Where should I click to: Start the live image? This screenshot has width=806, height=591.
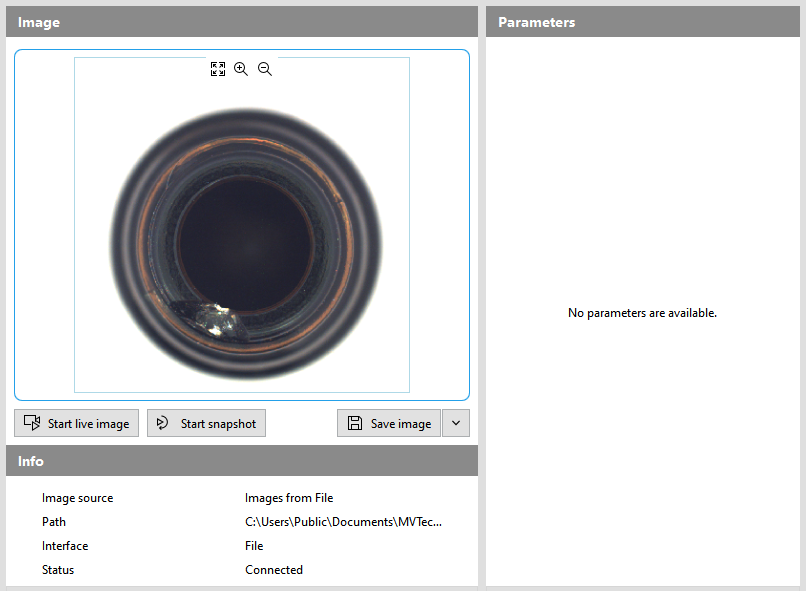[x=77, y=423]
